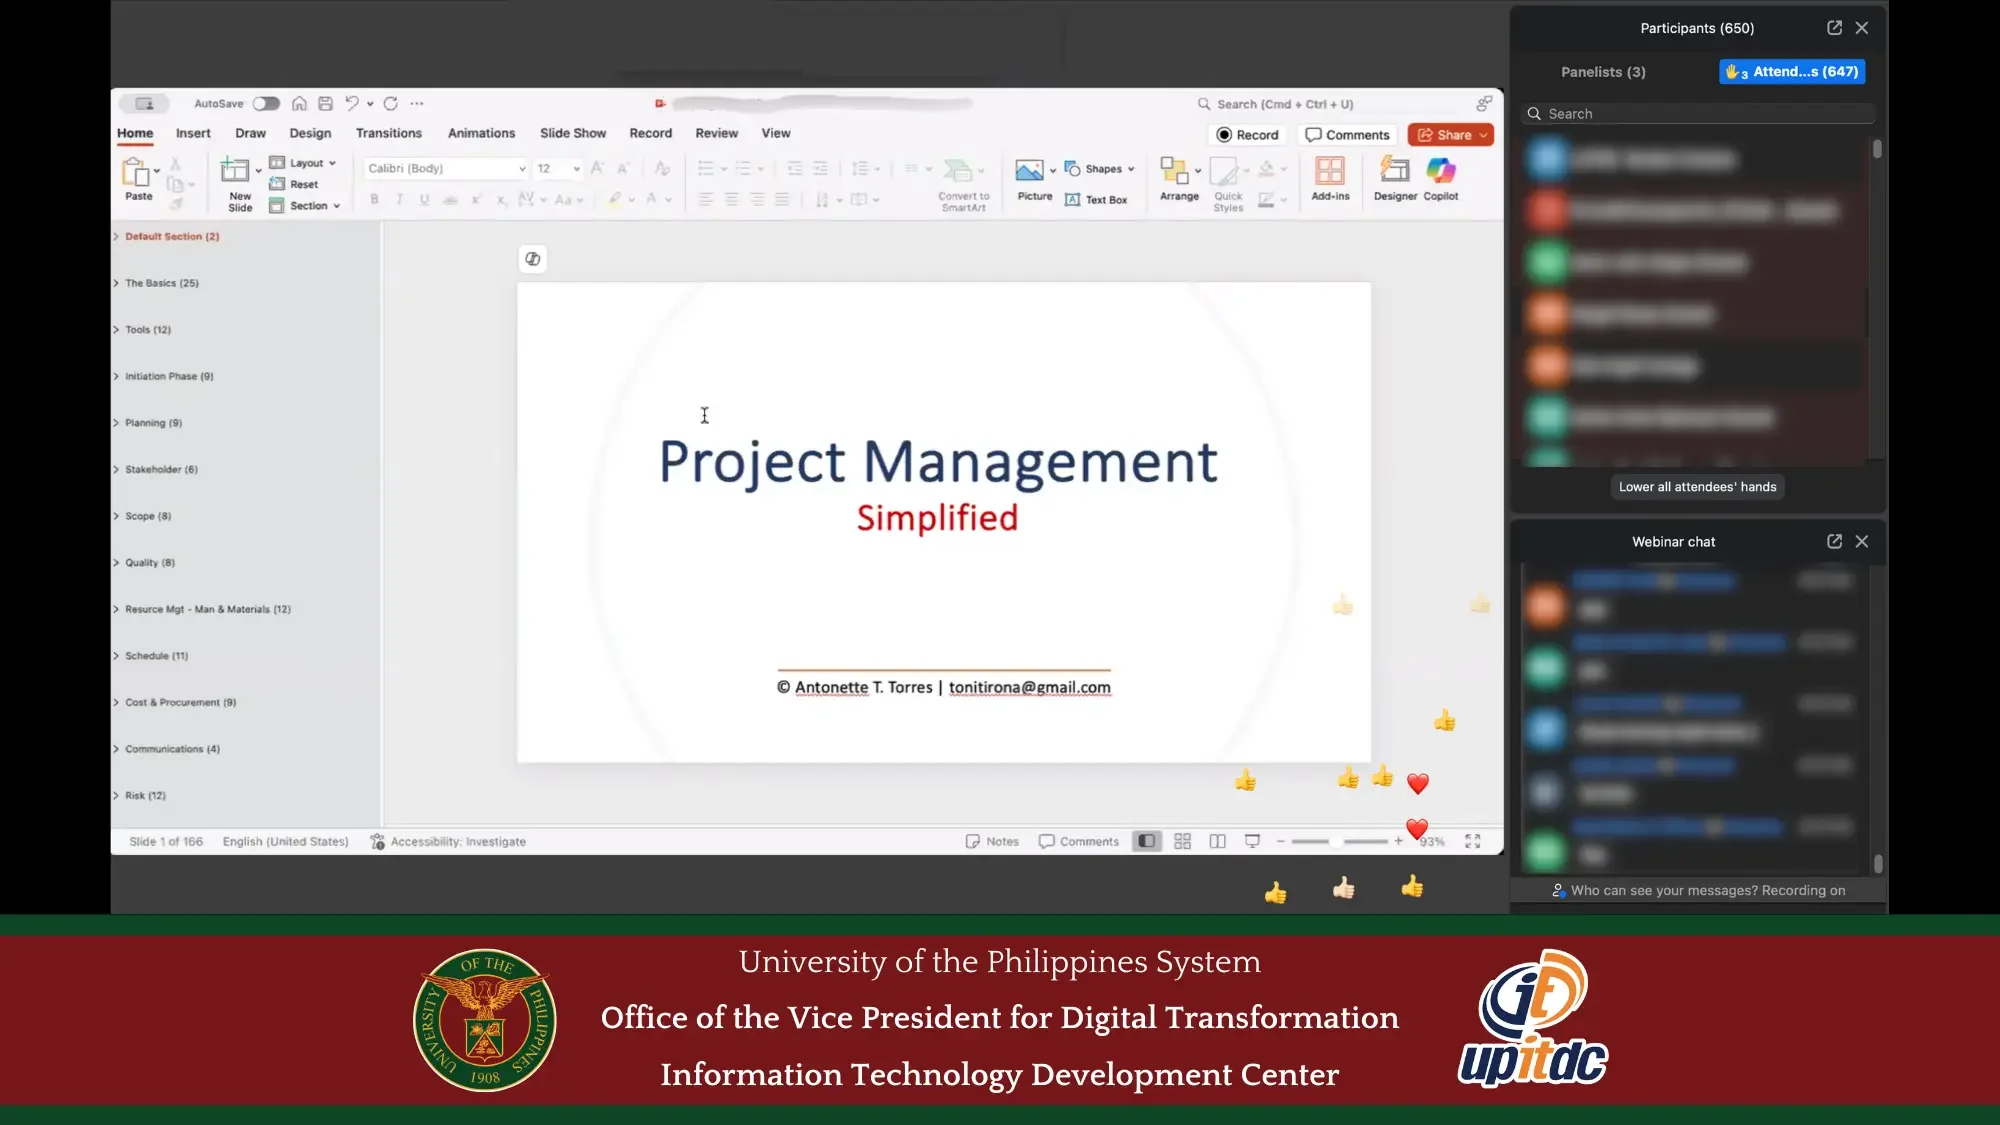Pop out the Participants panel
Screen dimensions: 2000x1125
tap(1834, 28)
